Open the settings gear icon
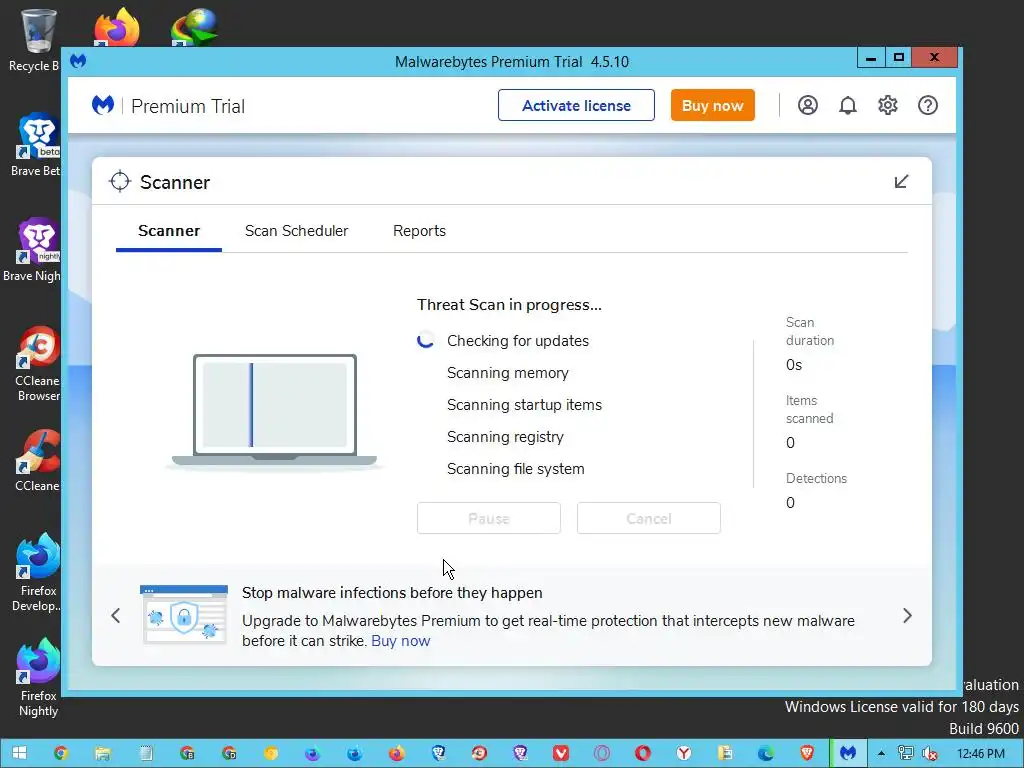The image size is (1024, 768). pyautogui.click(x=888, y=105)
